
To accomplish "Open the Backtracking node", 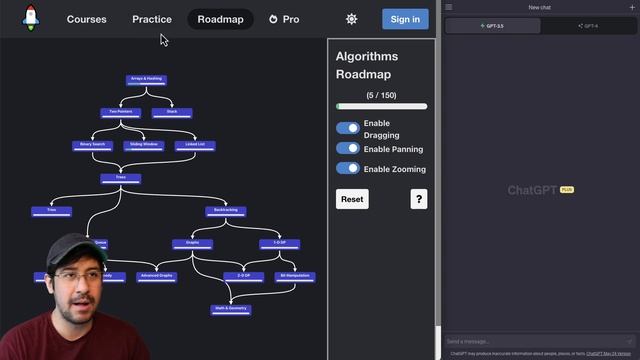I will click(226, 211).
